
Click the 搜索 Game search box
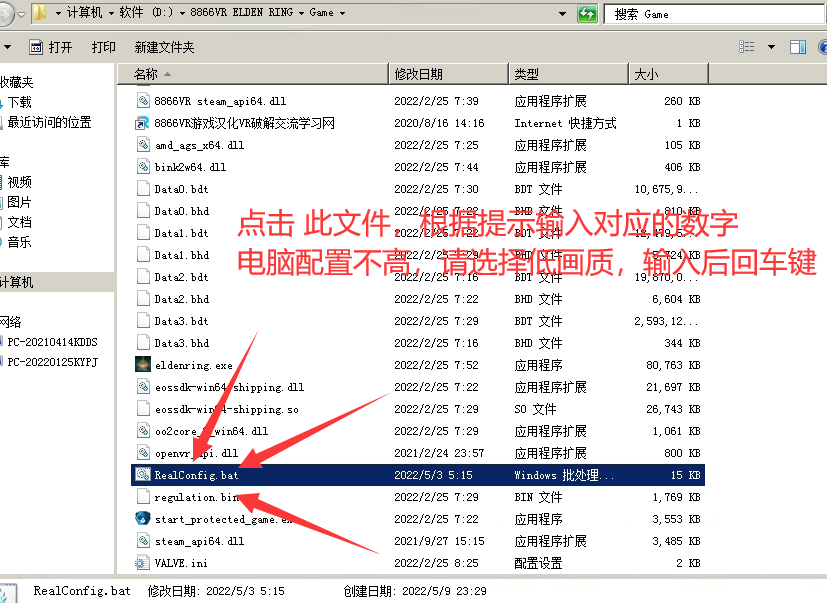[x=715, y=14]
